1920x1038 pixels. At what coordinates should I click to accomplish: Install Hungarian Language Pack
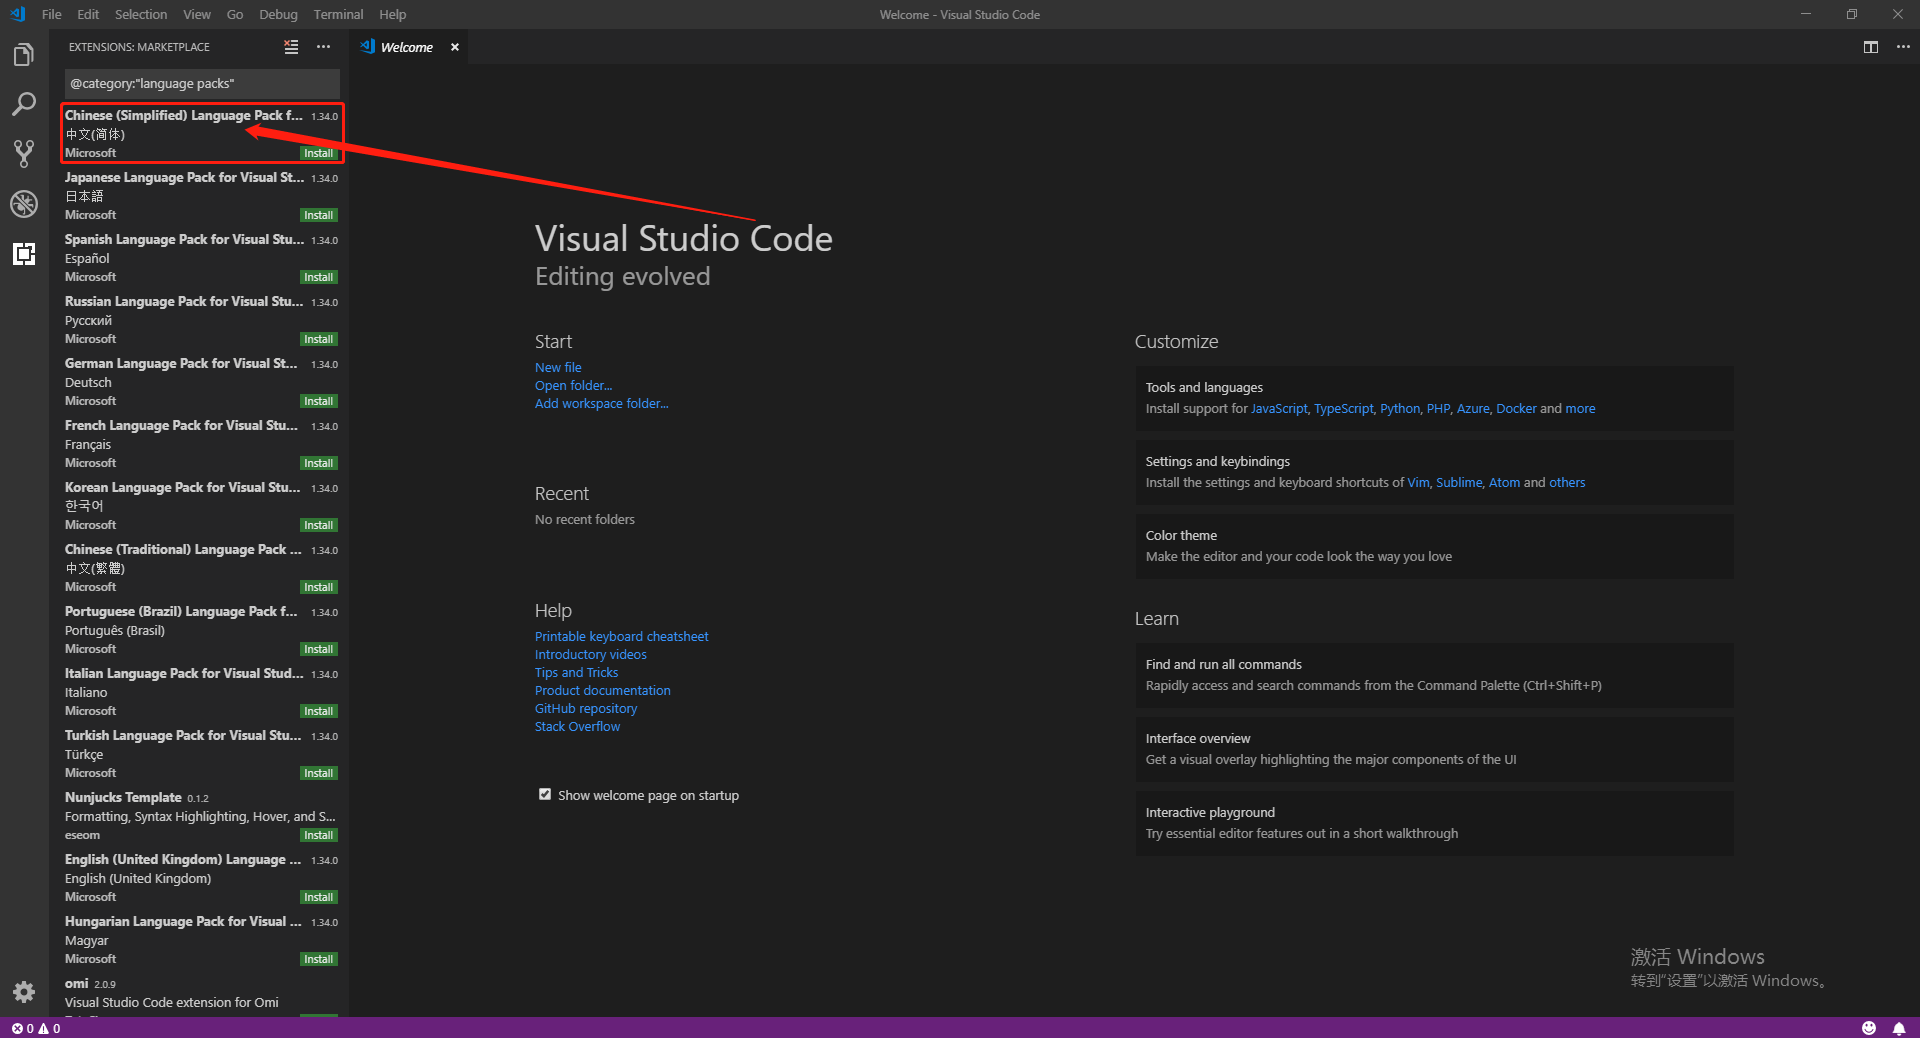click(319, 959)
